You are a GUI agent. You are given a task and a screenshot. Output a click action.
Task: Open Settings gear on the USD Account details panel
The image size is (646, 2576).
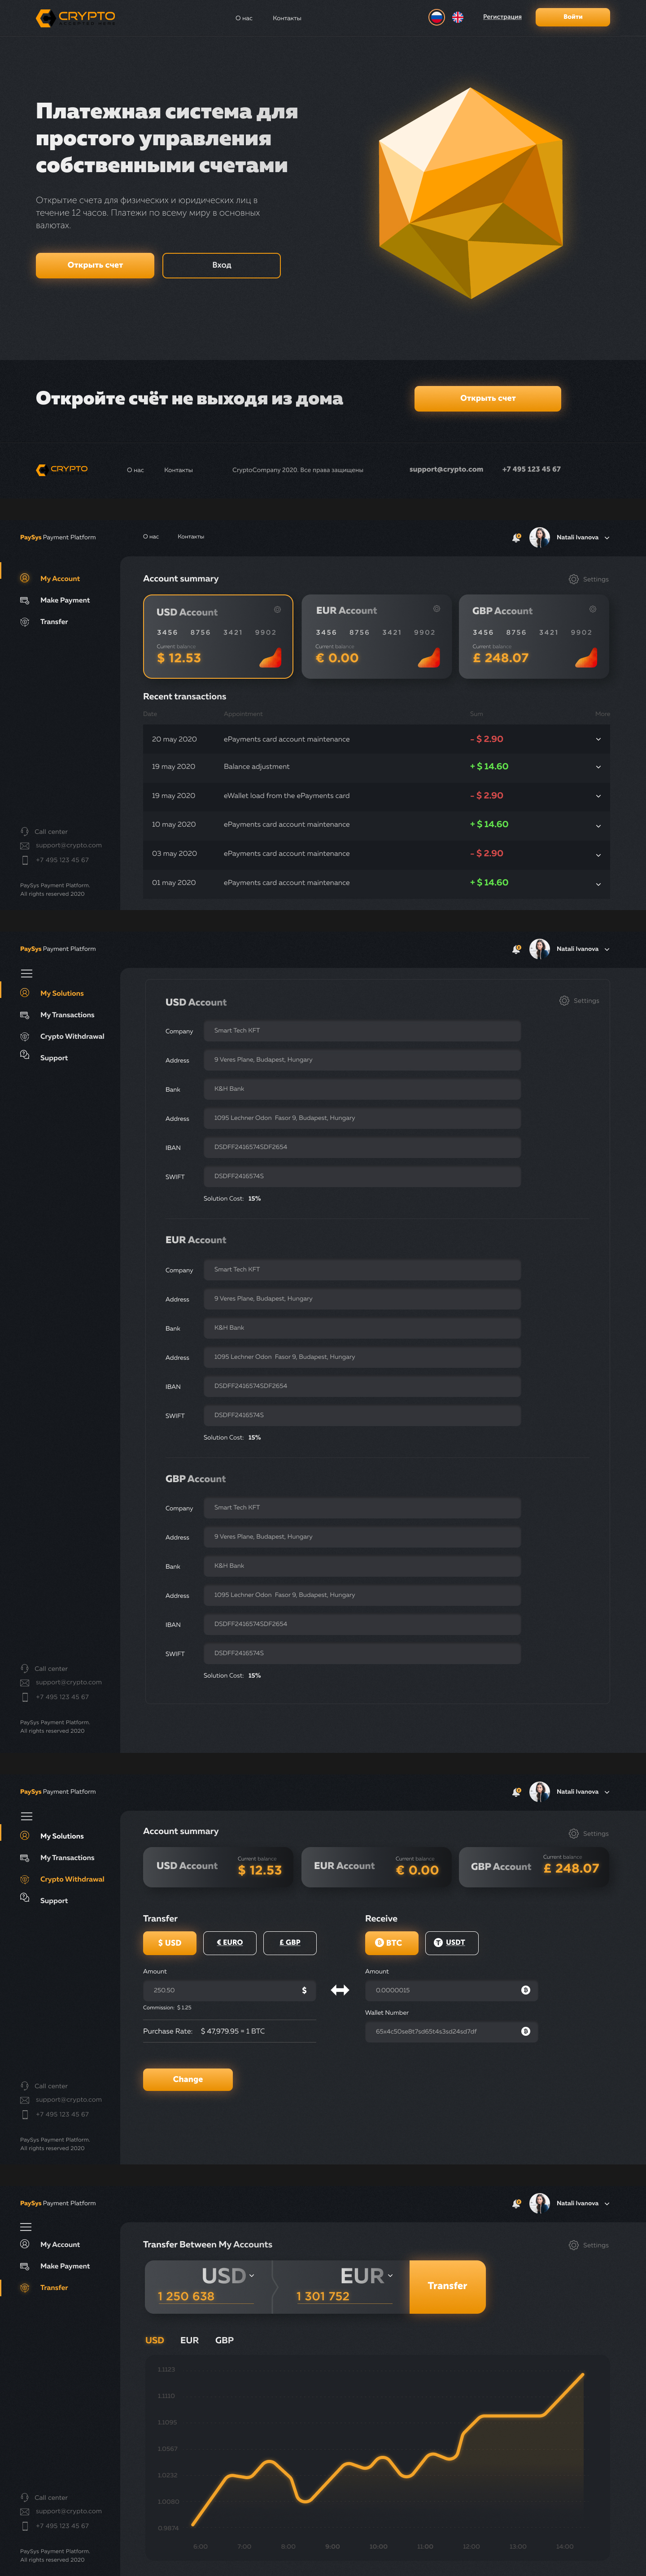564,1000
